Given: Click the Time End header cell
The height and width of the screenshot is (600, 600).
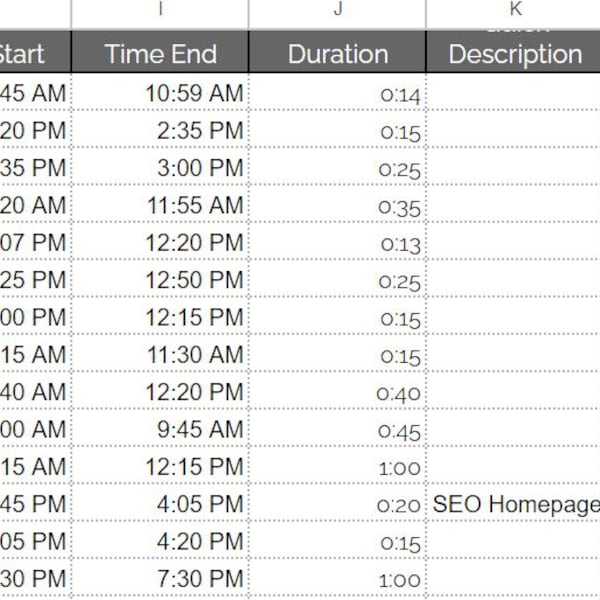Looking at the screenshot, I should coord(160,52).
